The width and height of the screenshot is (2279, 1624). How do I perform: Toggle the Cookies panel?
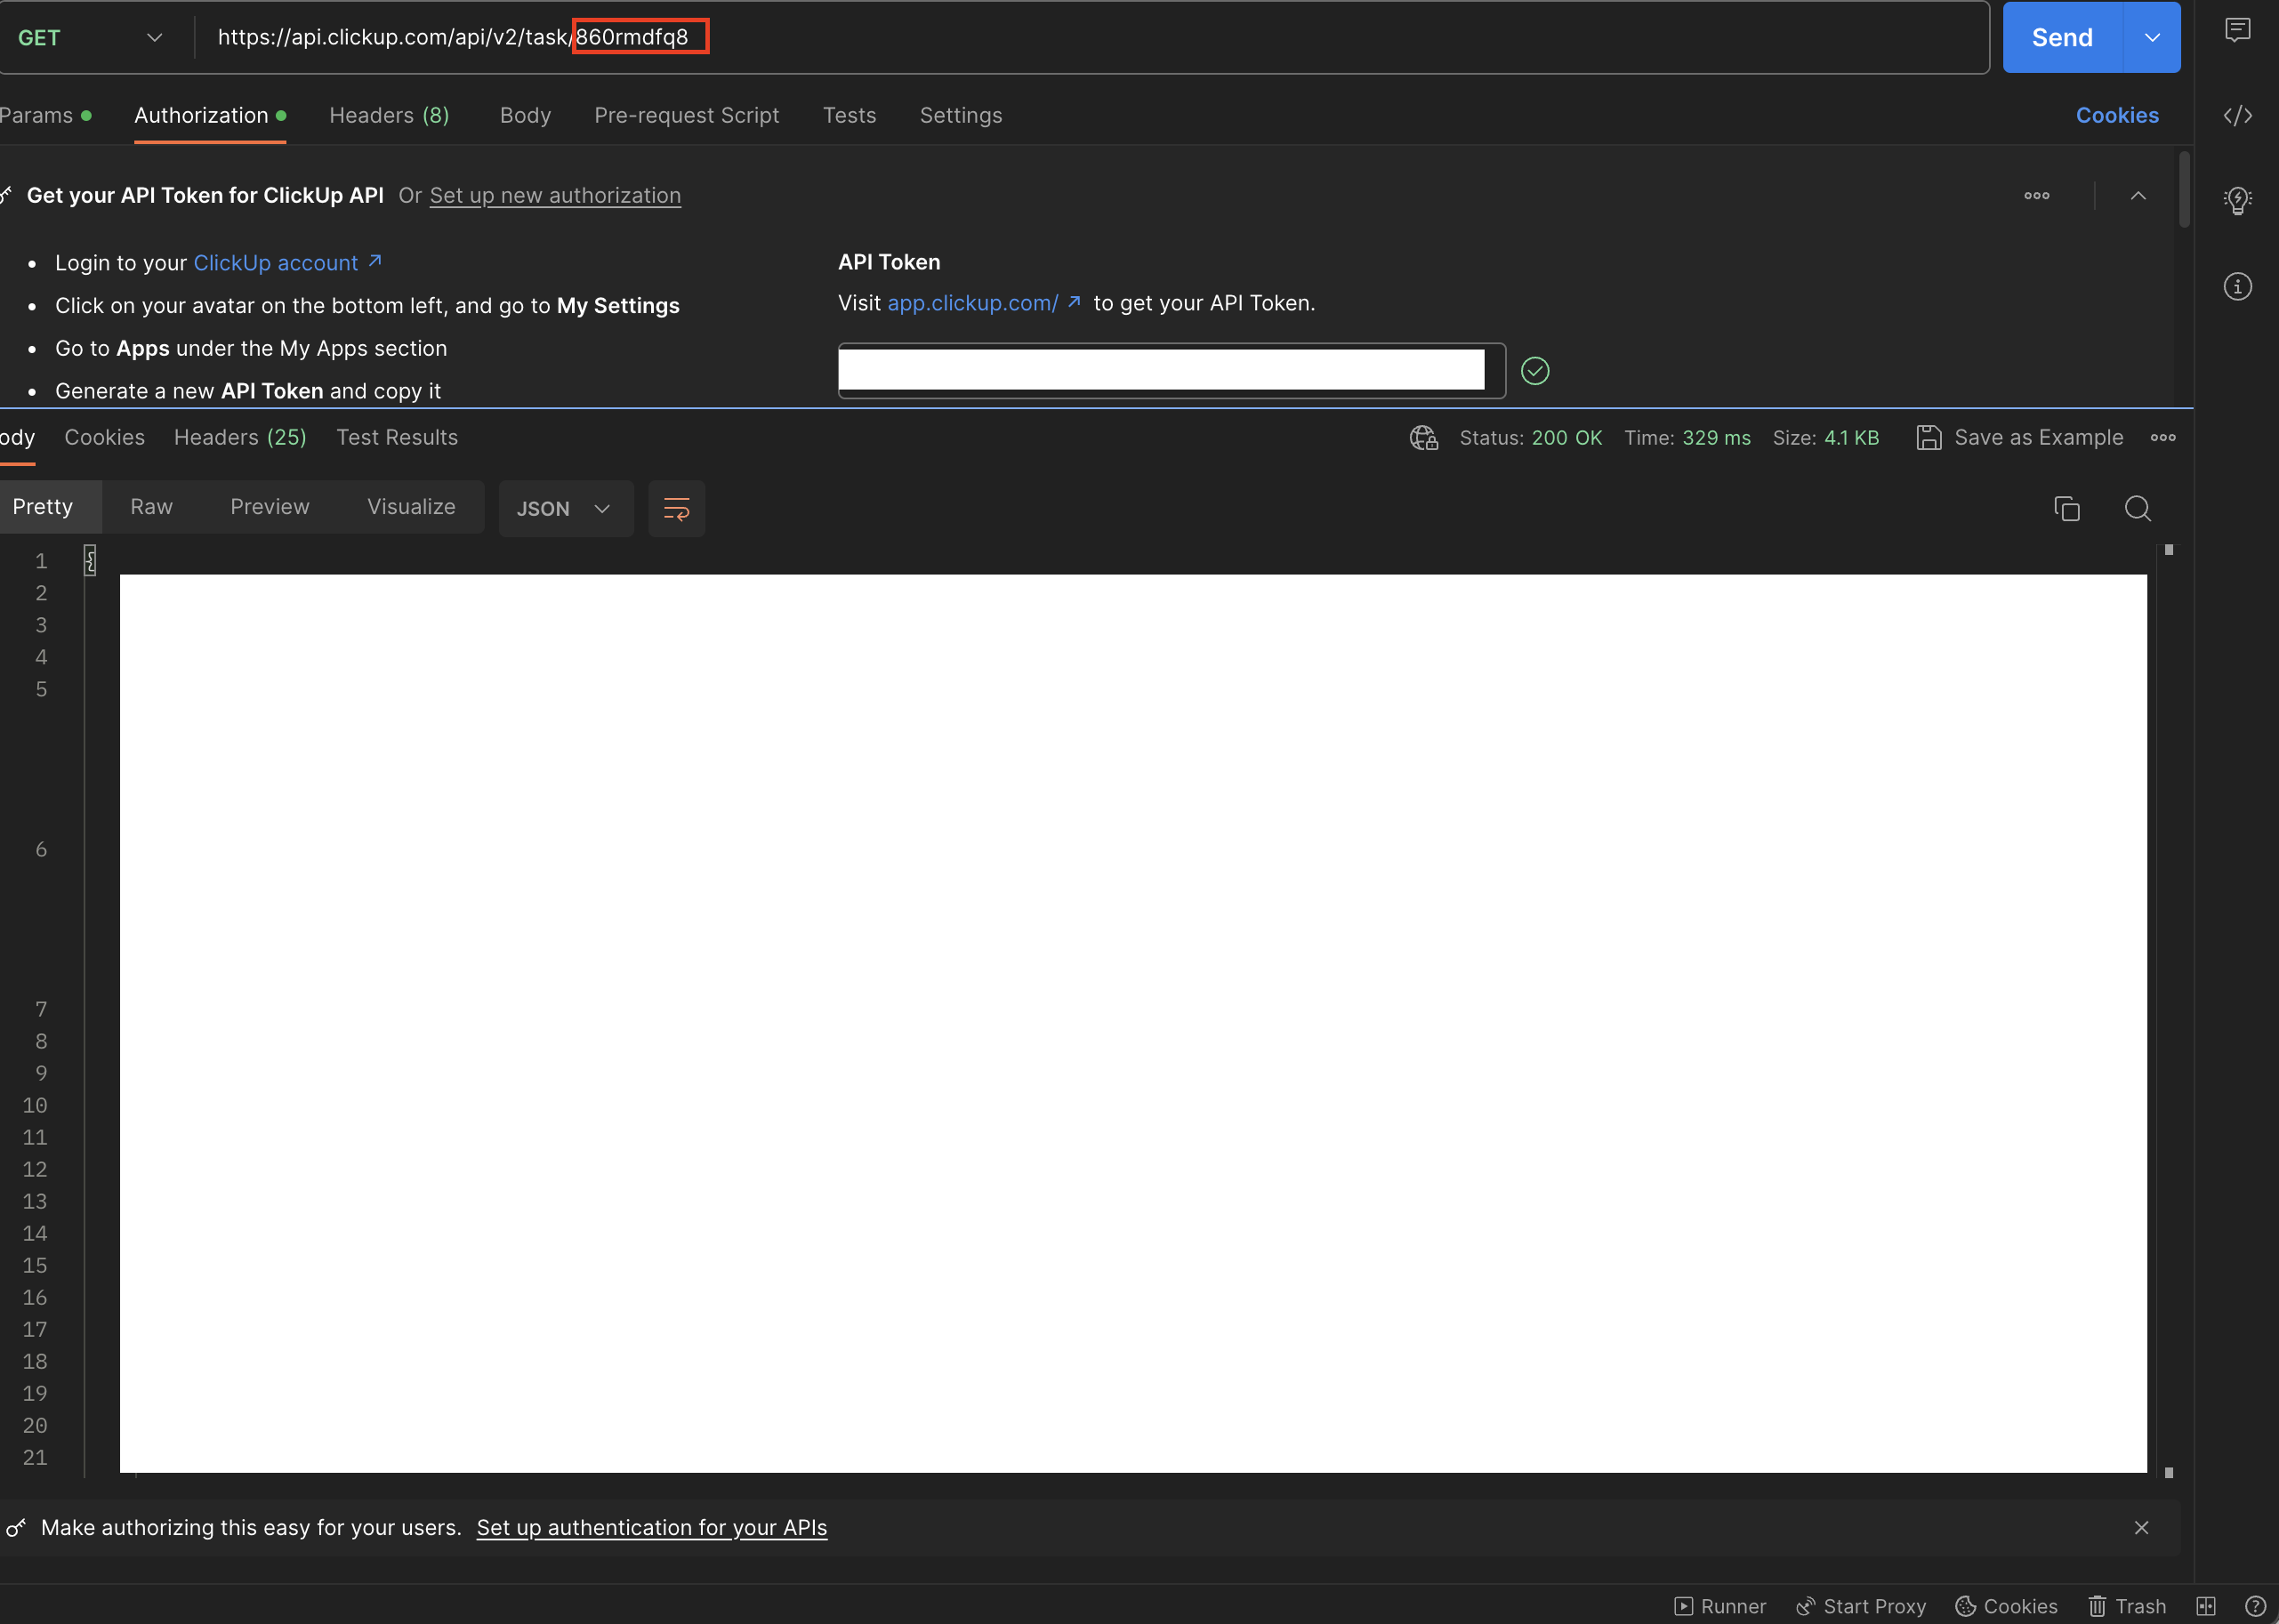pos(2115,116)
